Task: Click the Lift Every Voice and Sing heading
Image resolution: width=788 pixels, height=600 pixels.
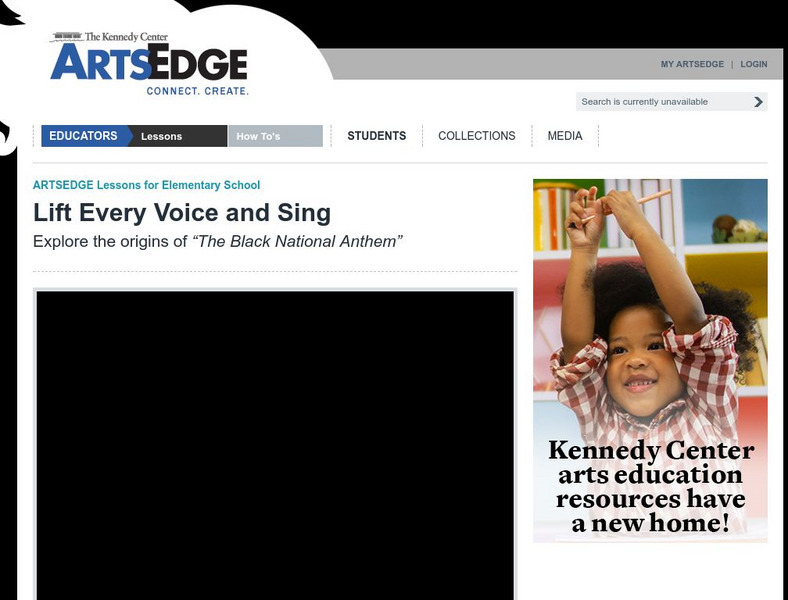Action: (x=182, y=213)
